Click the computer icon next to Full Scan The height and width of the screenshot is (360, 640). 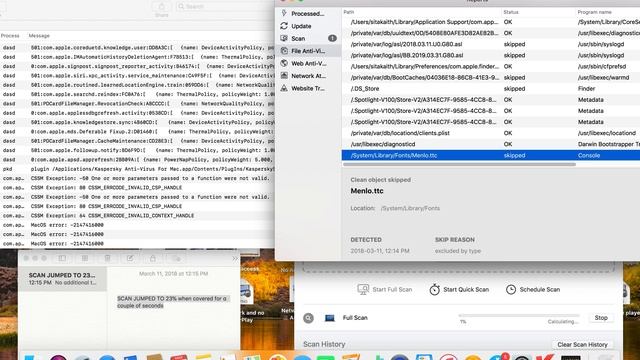click(329, 318)
